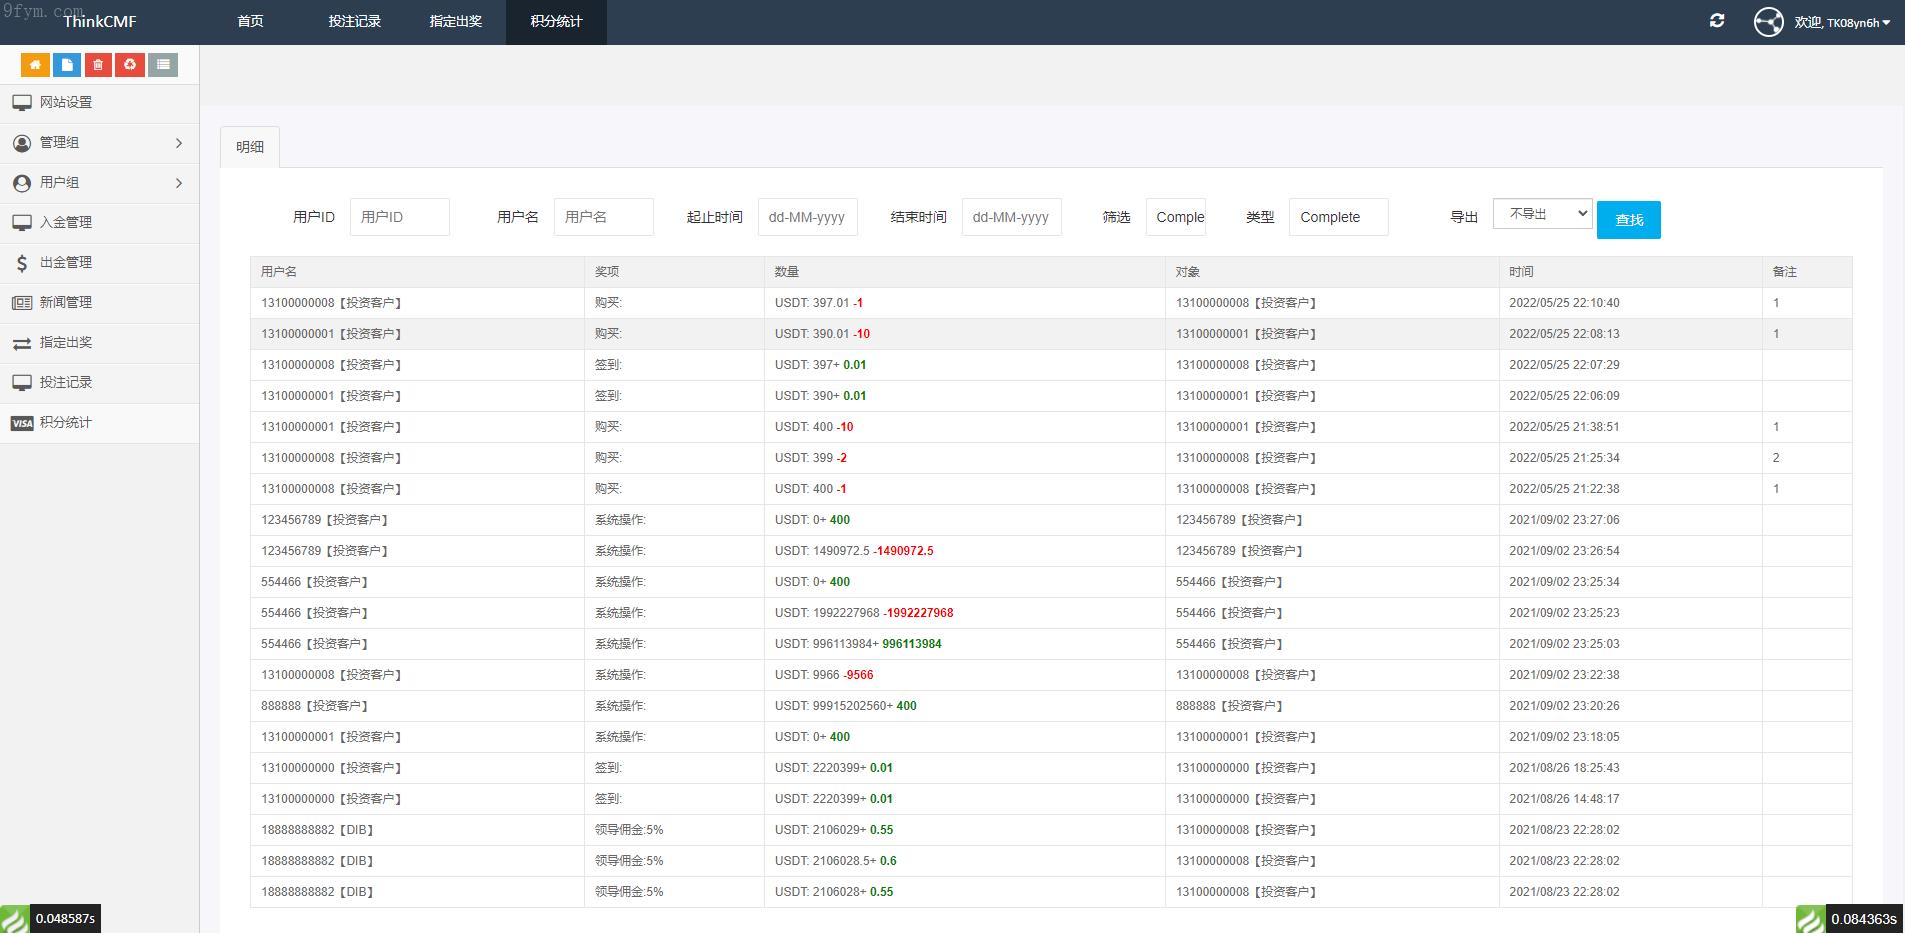Click the 用户ID input field
The height and width of the screenshot is (933, 1905).
[x=399, y=217]
